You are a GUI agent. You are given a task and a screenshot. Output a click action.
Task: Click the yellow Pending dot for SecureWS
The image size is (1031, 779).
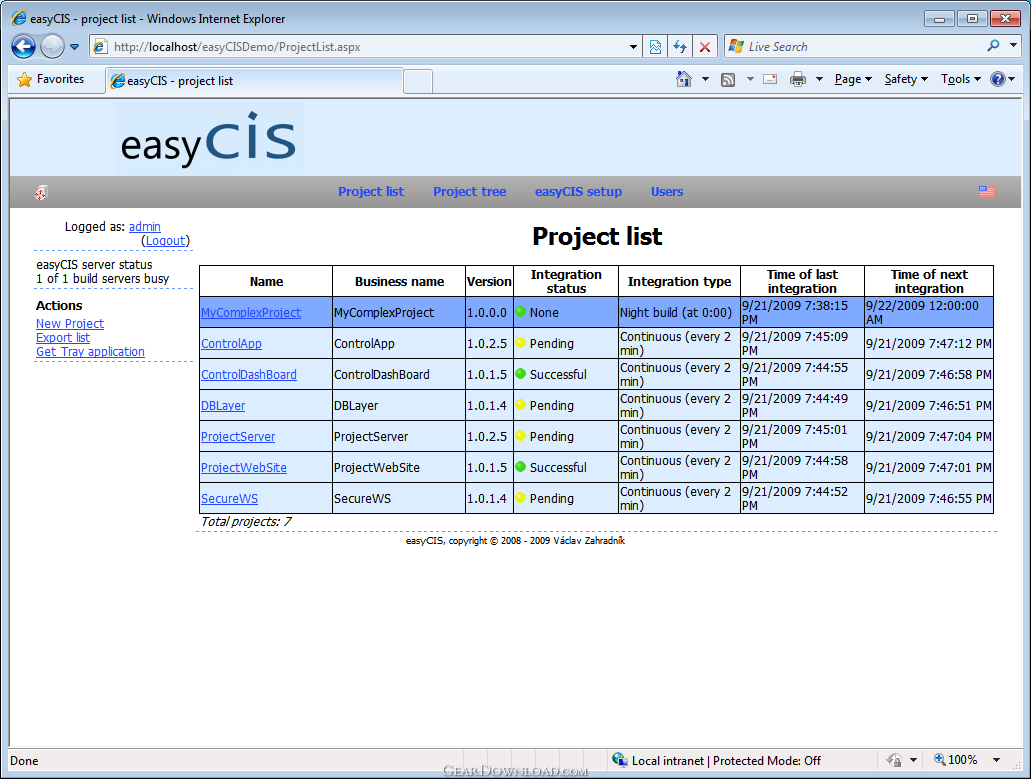(521, 498)
